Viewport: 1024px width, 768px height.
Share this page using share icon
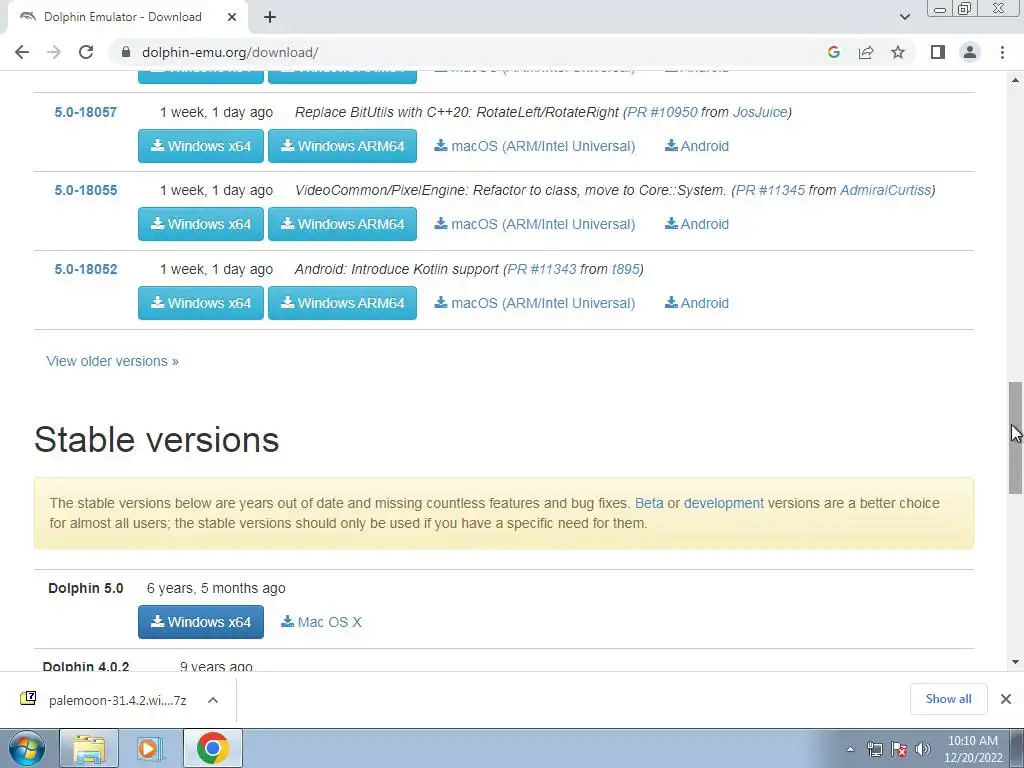click(x=866, y=52)
